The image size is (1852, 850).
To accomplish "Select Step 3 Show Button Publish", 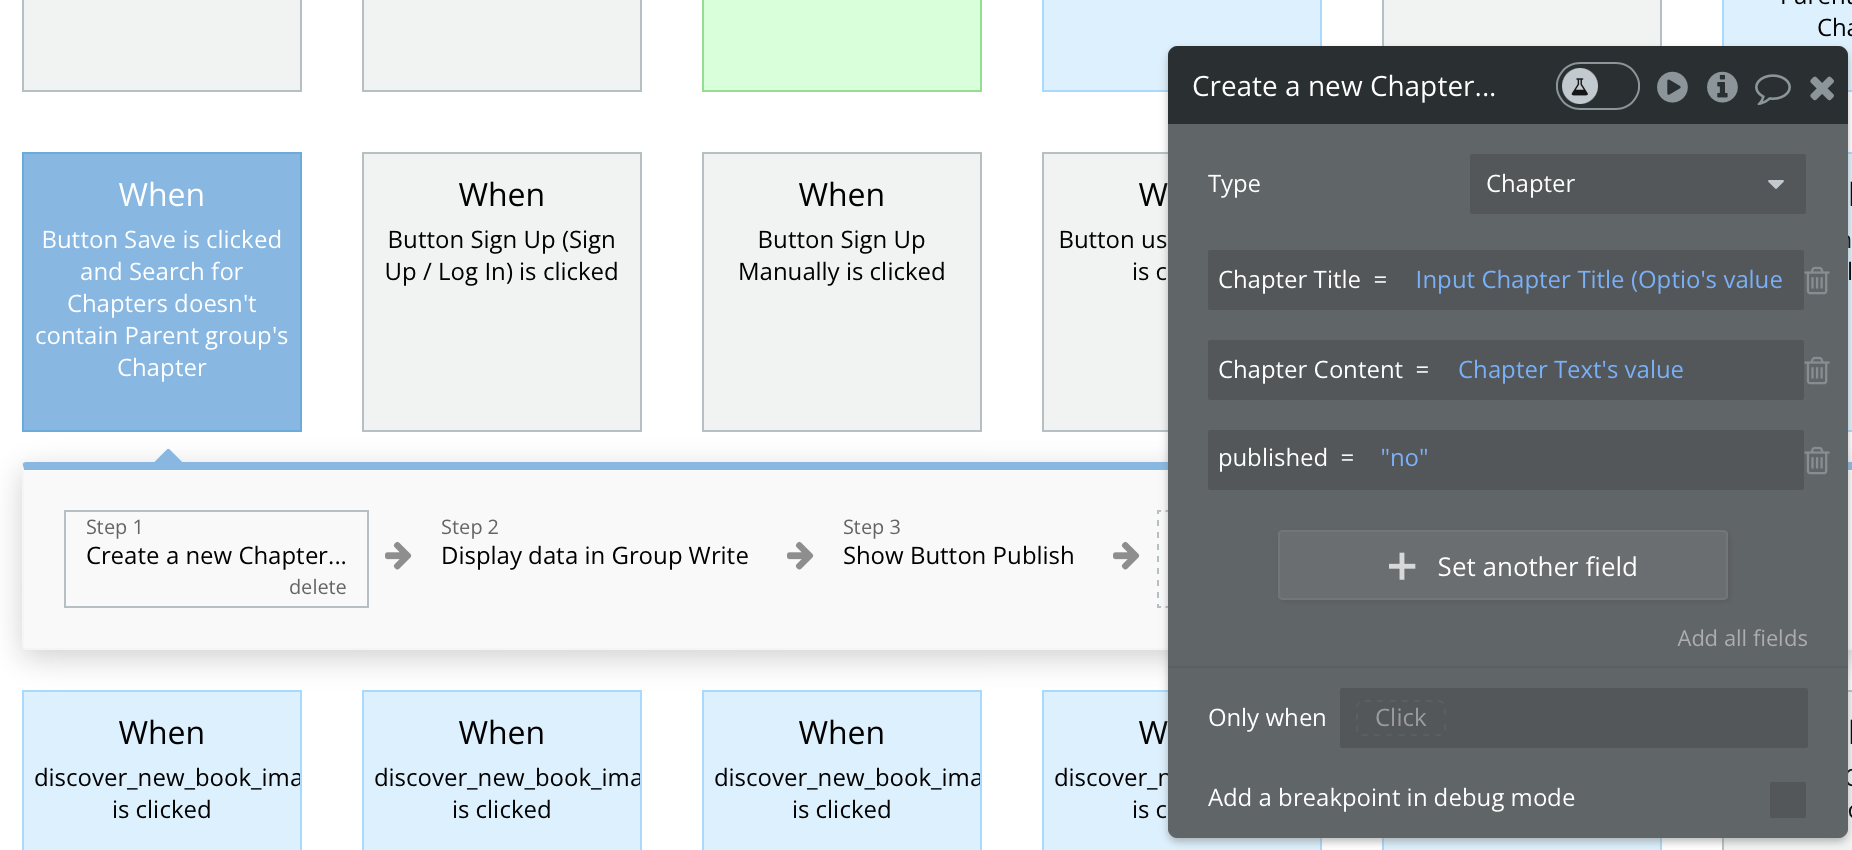I will coord(958,555).
